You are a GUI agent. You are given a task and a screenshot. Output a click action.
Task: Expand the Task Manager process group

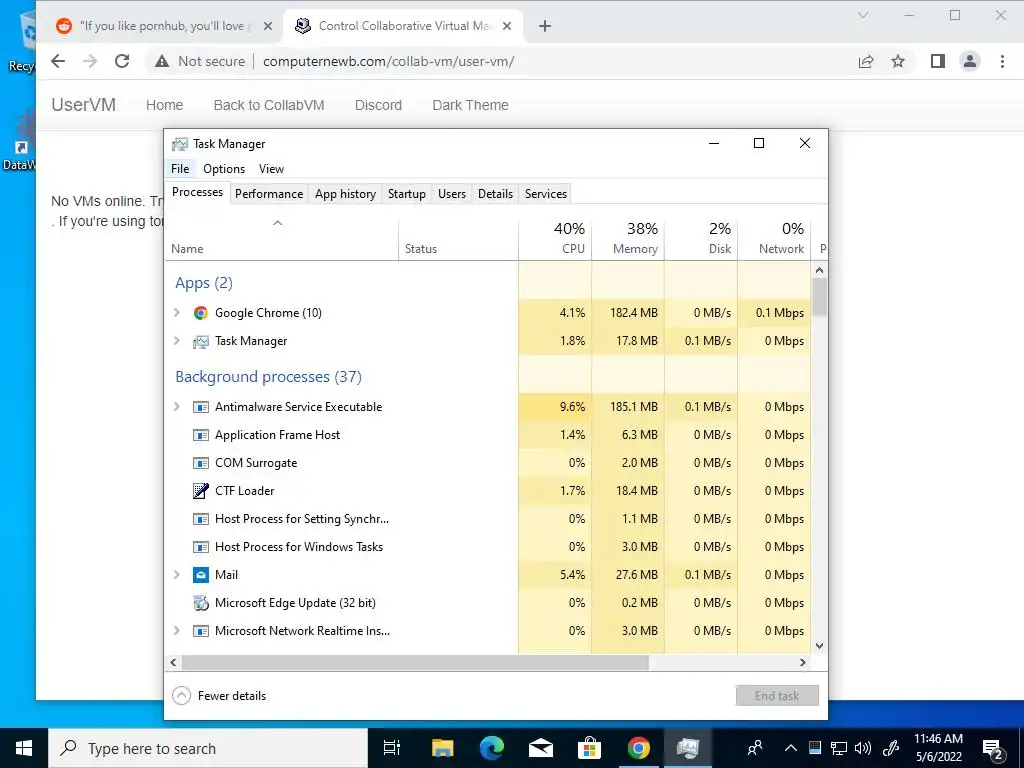pos(176,341)
